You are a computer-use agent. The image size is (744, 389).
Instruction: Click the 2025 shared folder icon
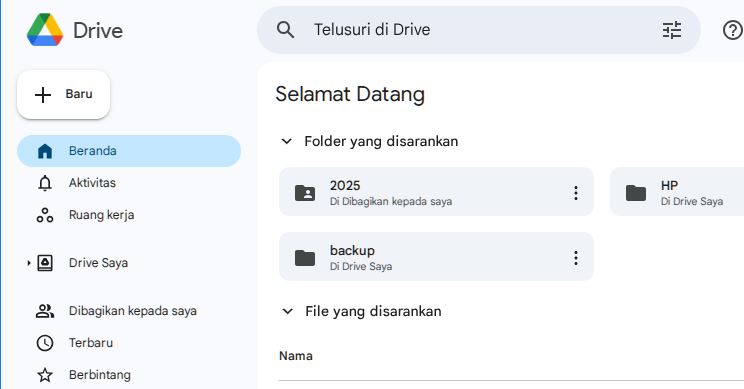pos(305,193)
